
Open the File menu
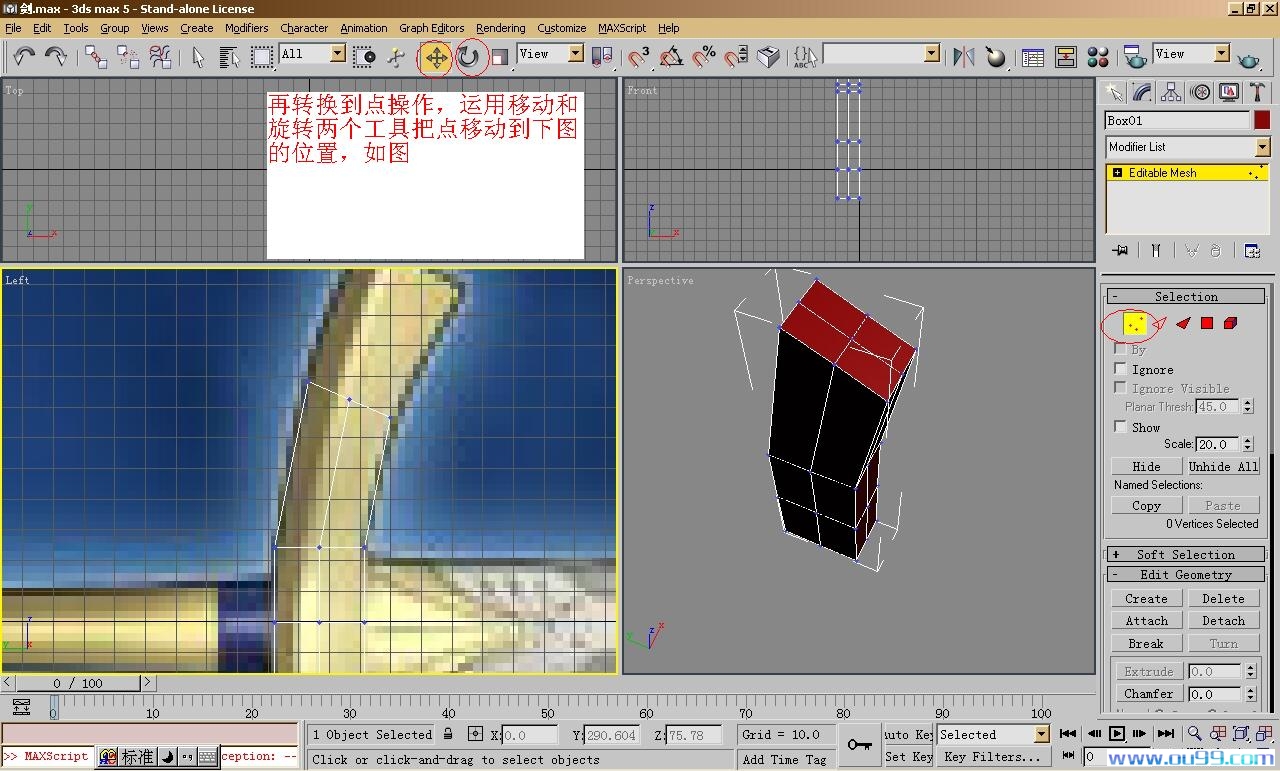coord(13,28)
